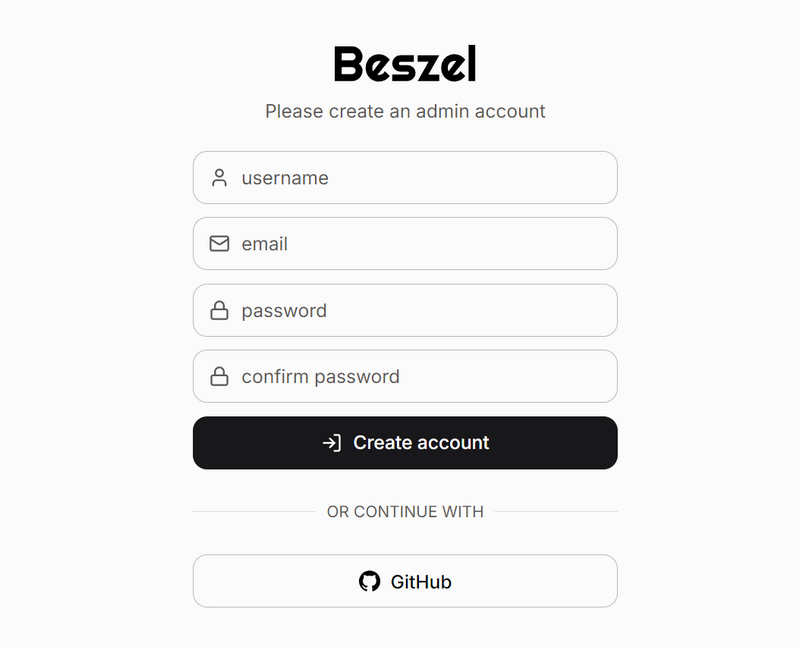Focus the password input field

420,311
